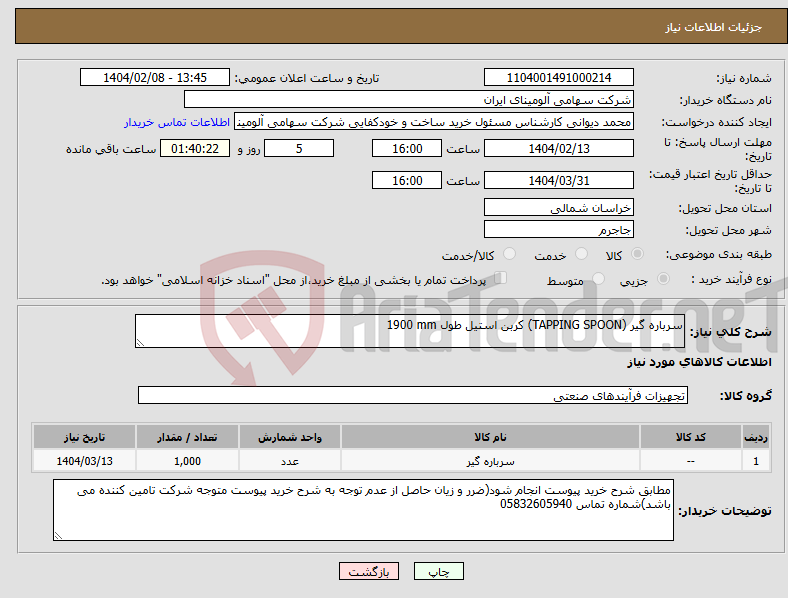Click the شماره نیاز number field
Image resolution: width=788 pixels, height=598 pixels.
pyautogui.click(x=558, y=77)
